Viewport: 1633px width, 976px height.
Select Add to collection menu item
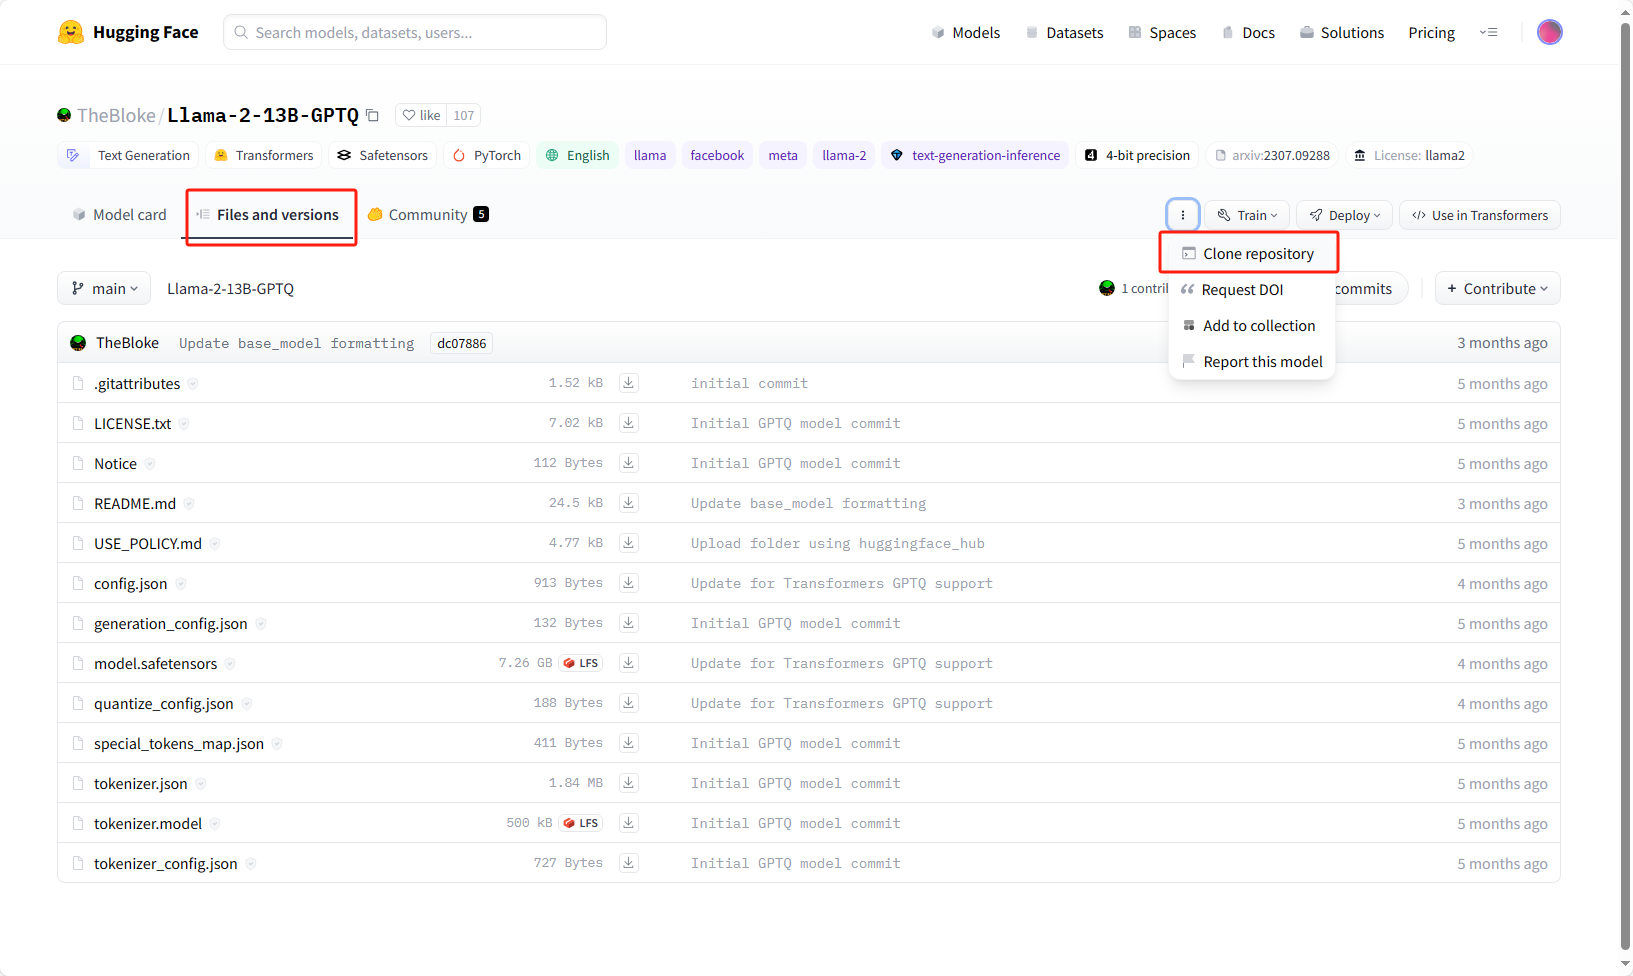tap(1250, 326)
